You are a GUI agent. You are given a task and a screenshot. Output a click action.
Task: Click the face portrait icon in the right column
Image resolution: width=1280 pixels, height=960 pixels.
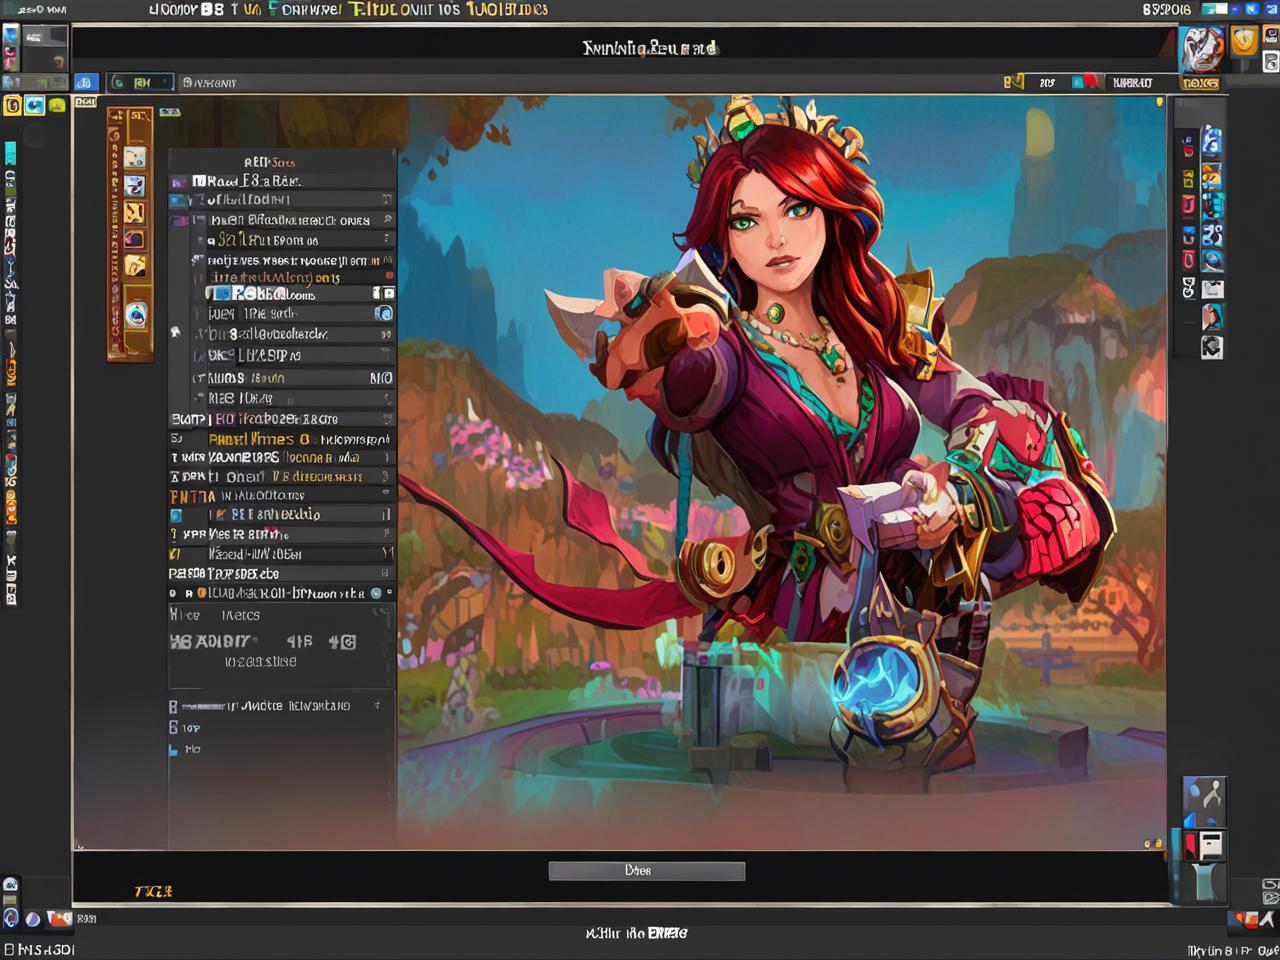(1211, 318)
